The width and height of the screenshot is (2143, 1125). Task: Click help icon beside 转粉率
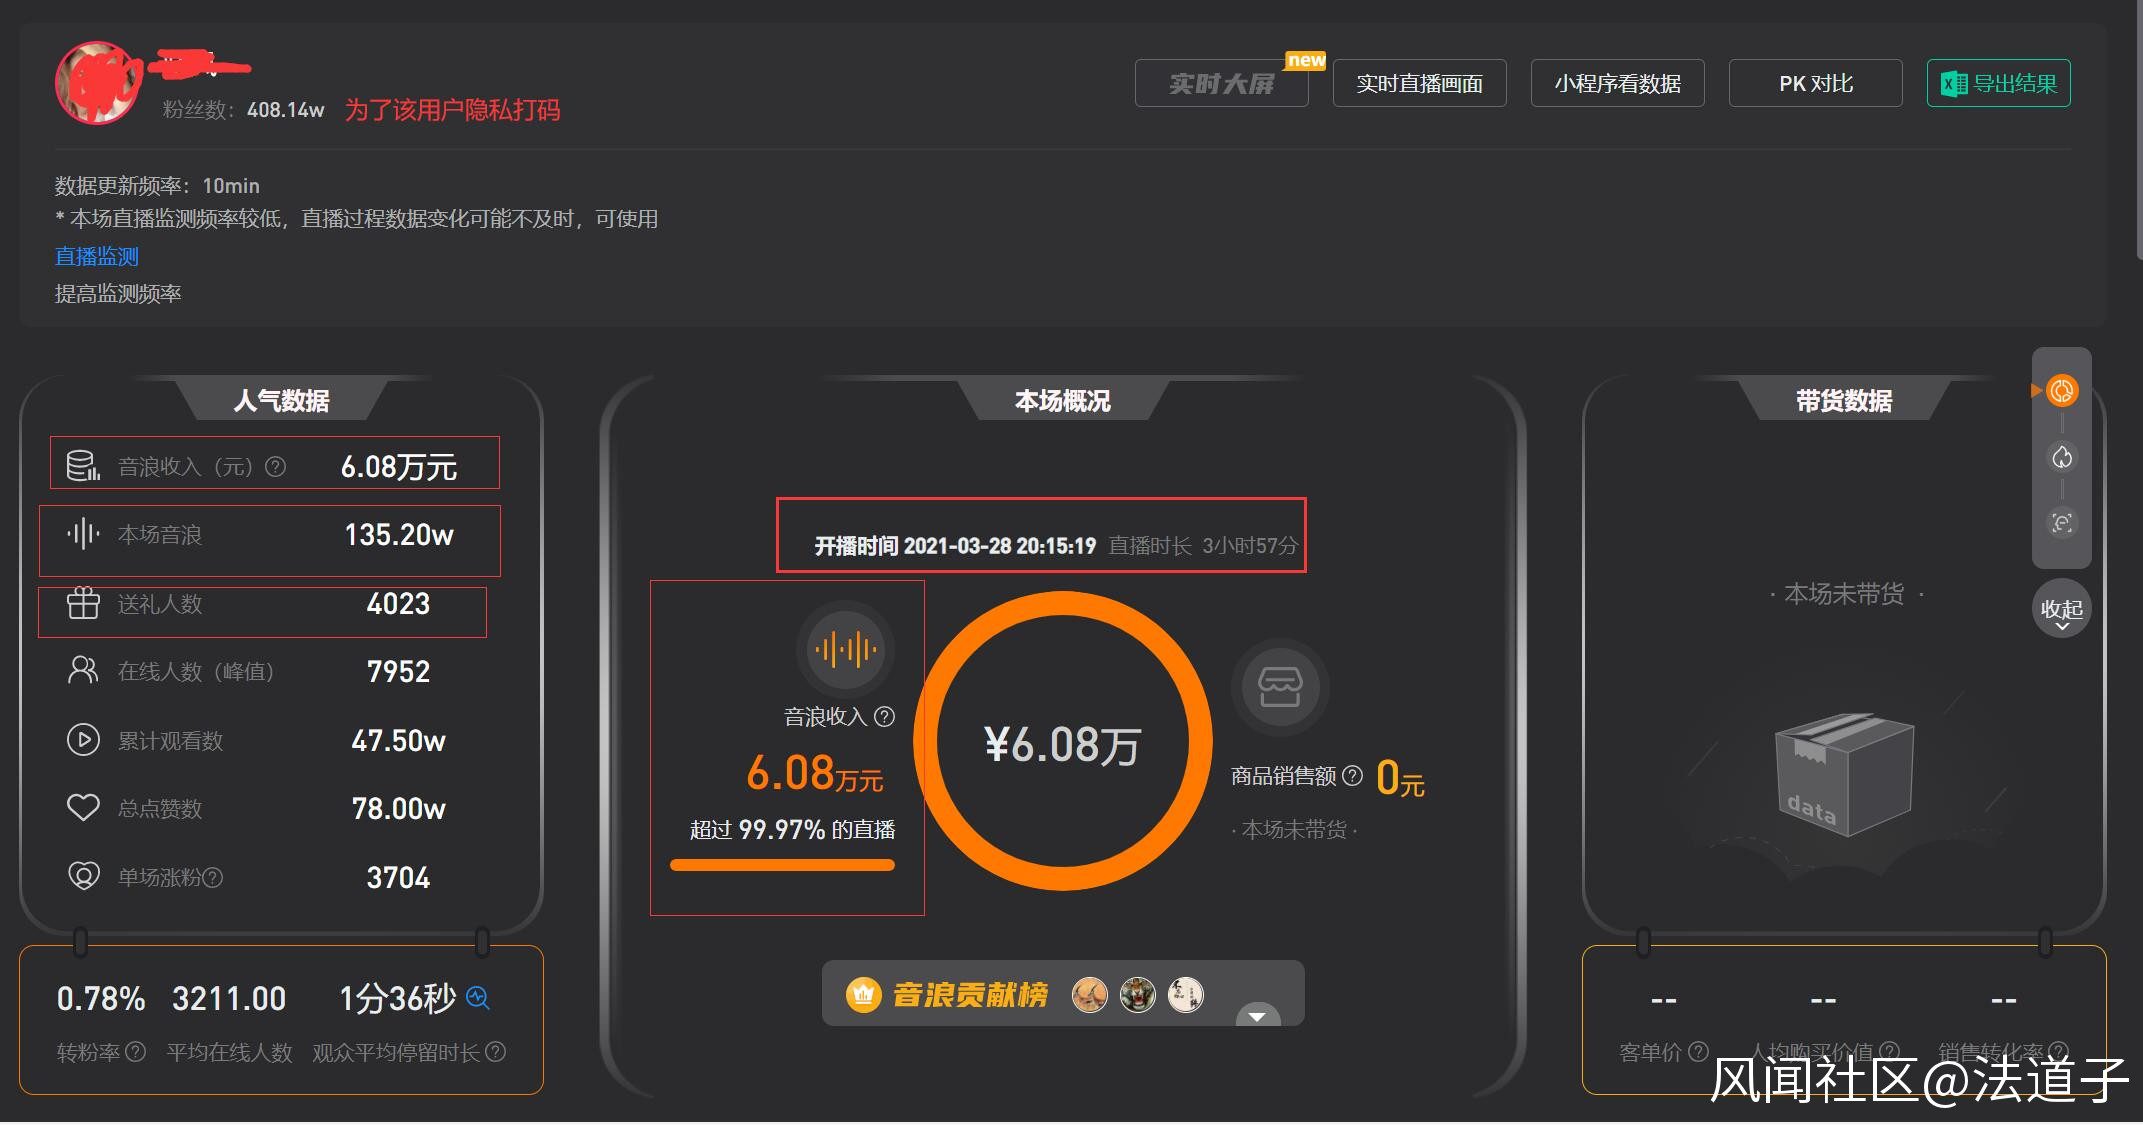[x=135, y=1052]
